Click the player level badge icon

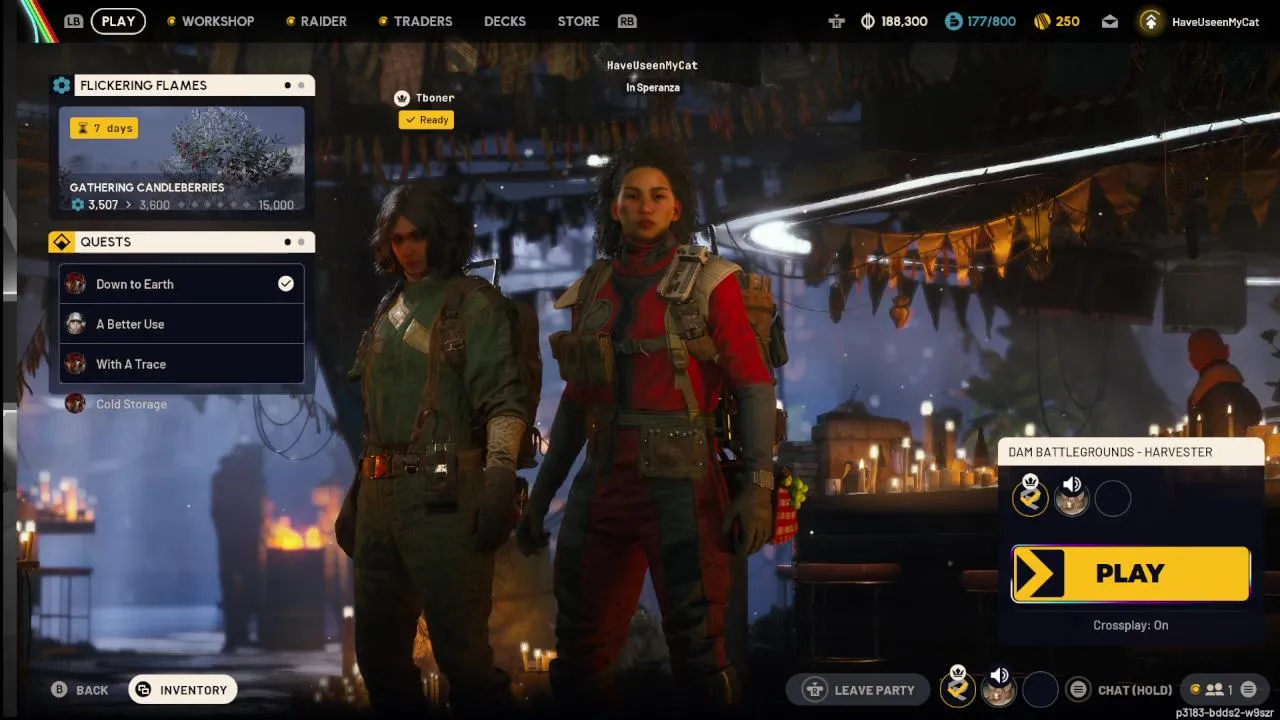pyautogui.click(x=1151, y=21)
